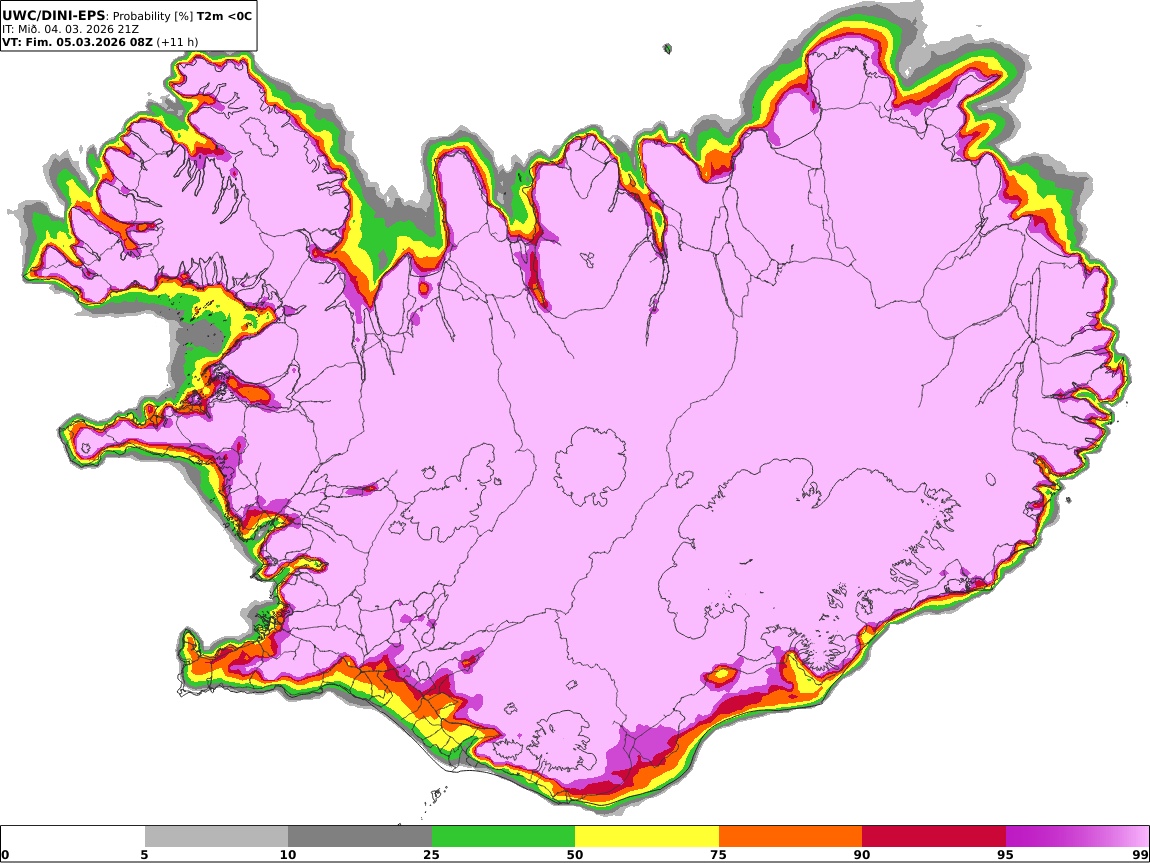Viewport: 1150px width, 863px height.
Task: Click the light gray 5-10 colorbar segment
Action: coord(216,836)
